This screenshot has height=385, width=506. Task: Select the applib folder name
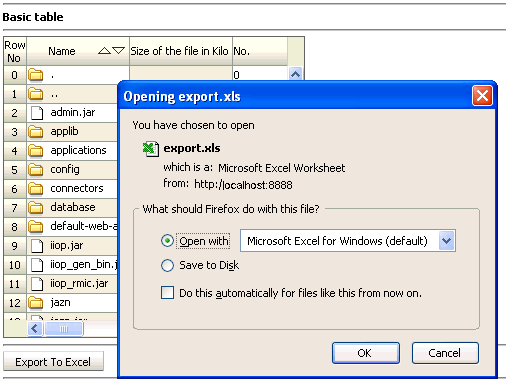click(x=64, y=132)
